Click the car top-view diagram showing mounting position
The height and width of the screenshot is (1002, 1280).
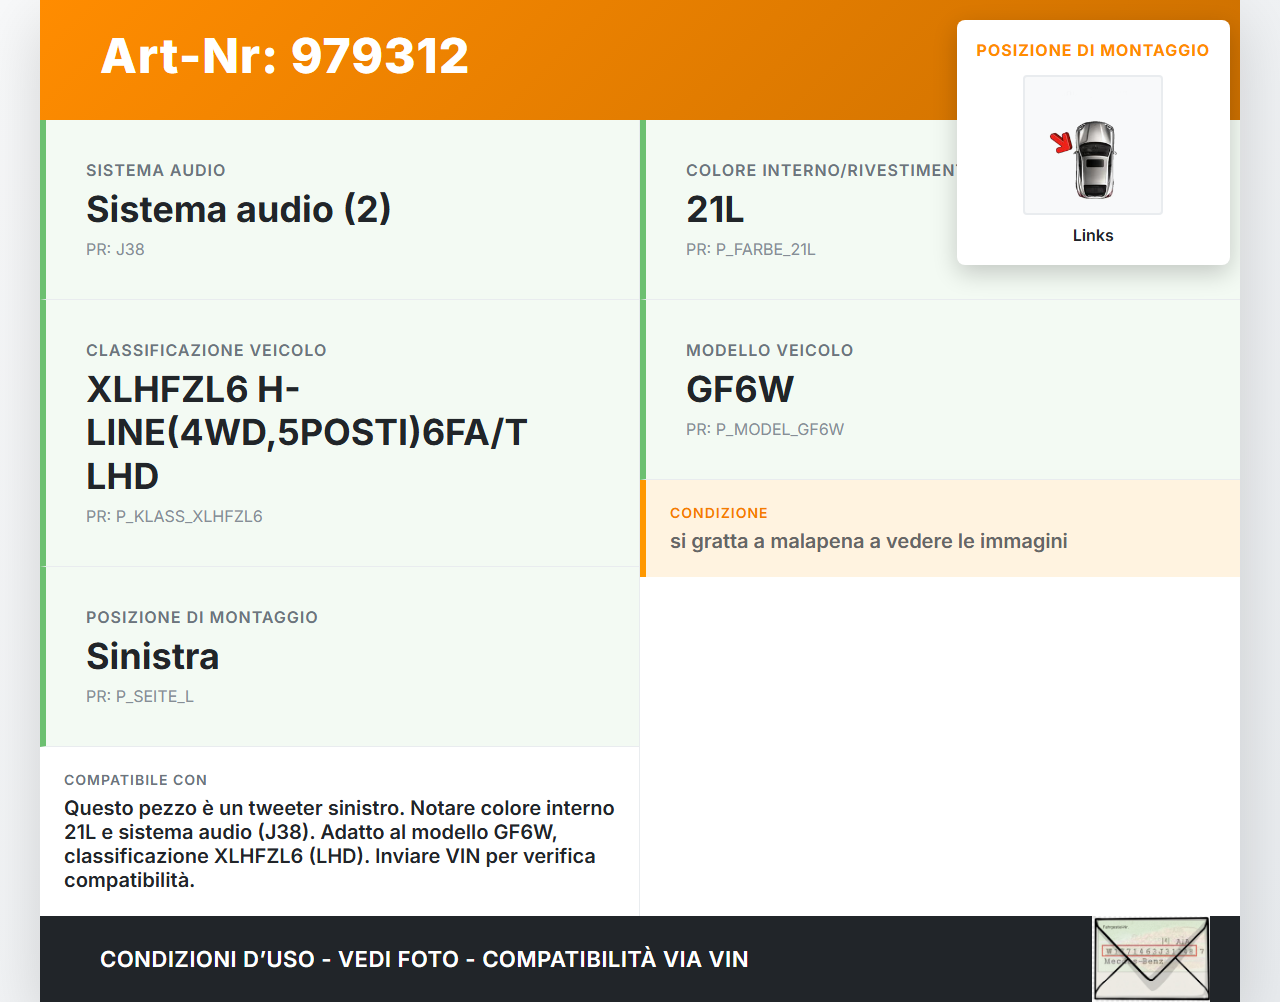click(1092, 144)
